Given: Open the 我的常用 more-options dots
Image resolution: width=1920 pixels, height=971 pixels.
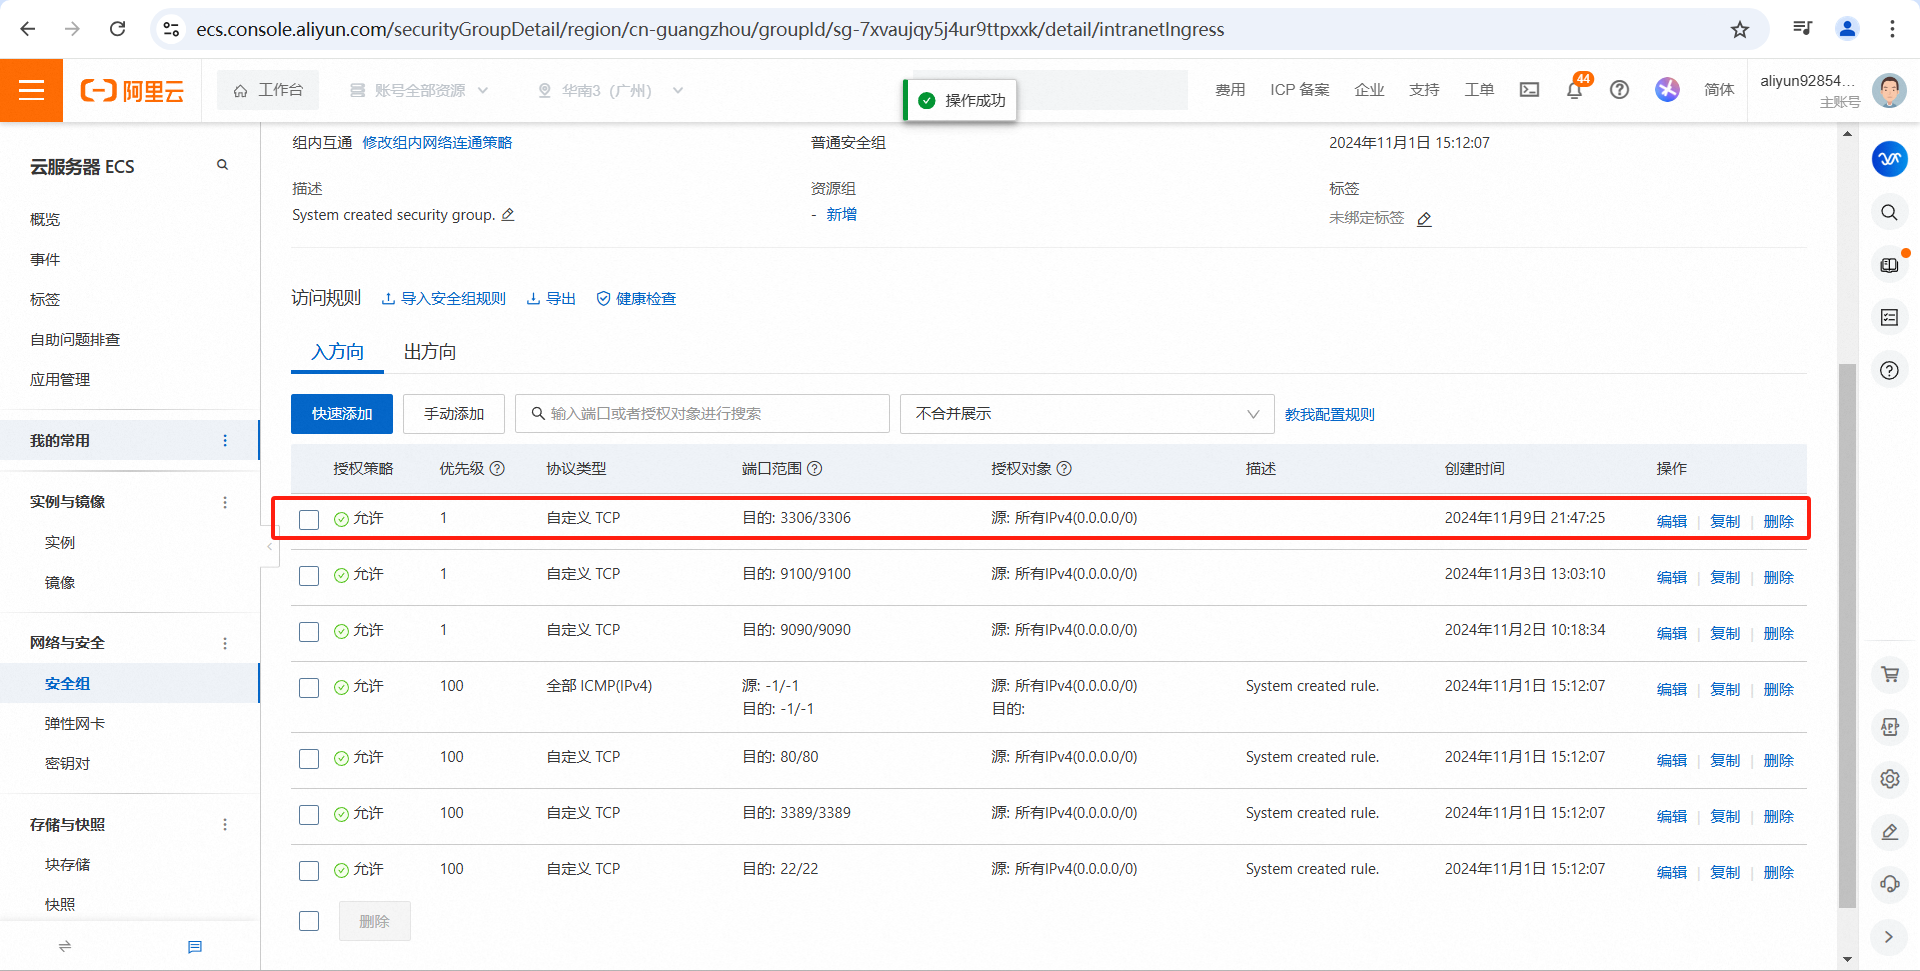Looking at the screenshot, I should pos(225,441).
